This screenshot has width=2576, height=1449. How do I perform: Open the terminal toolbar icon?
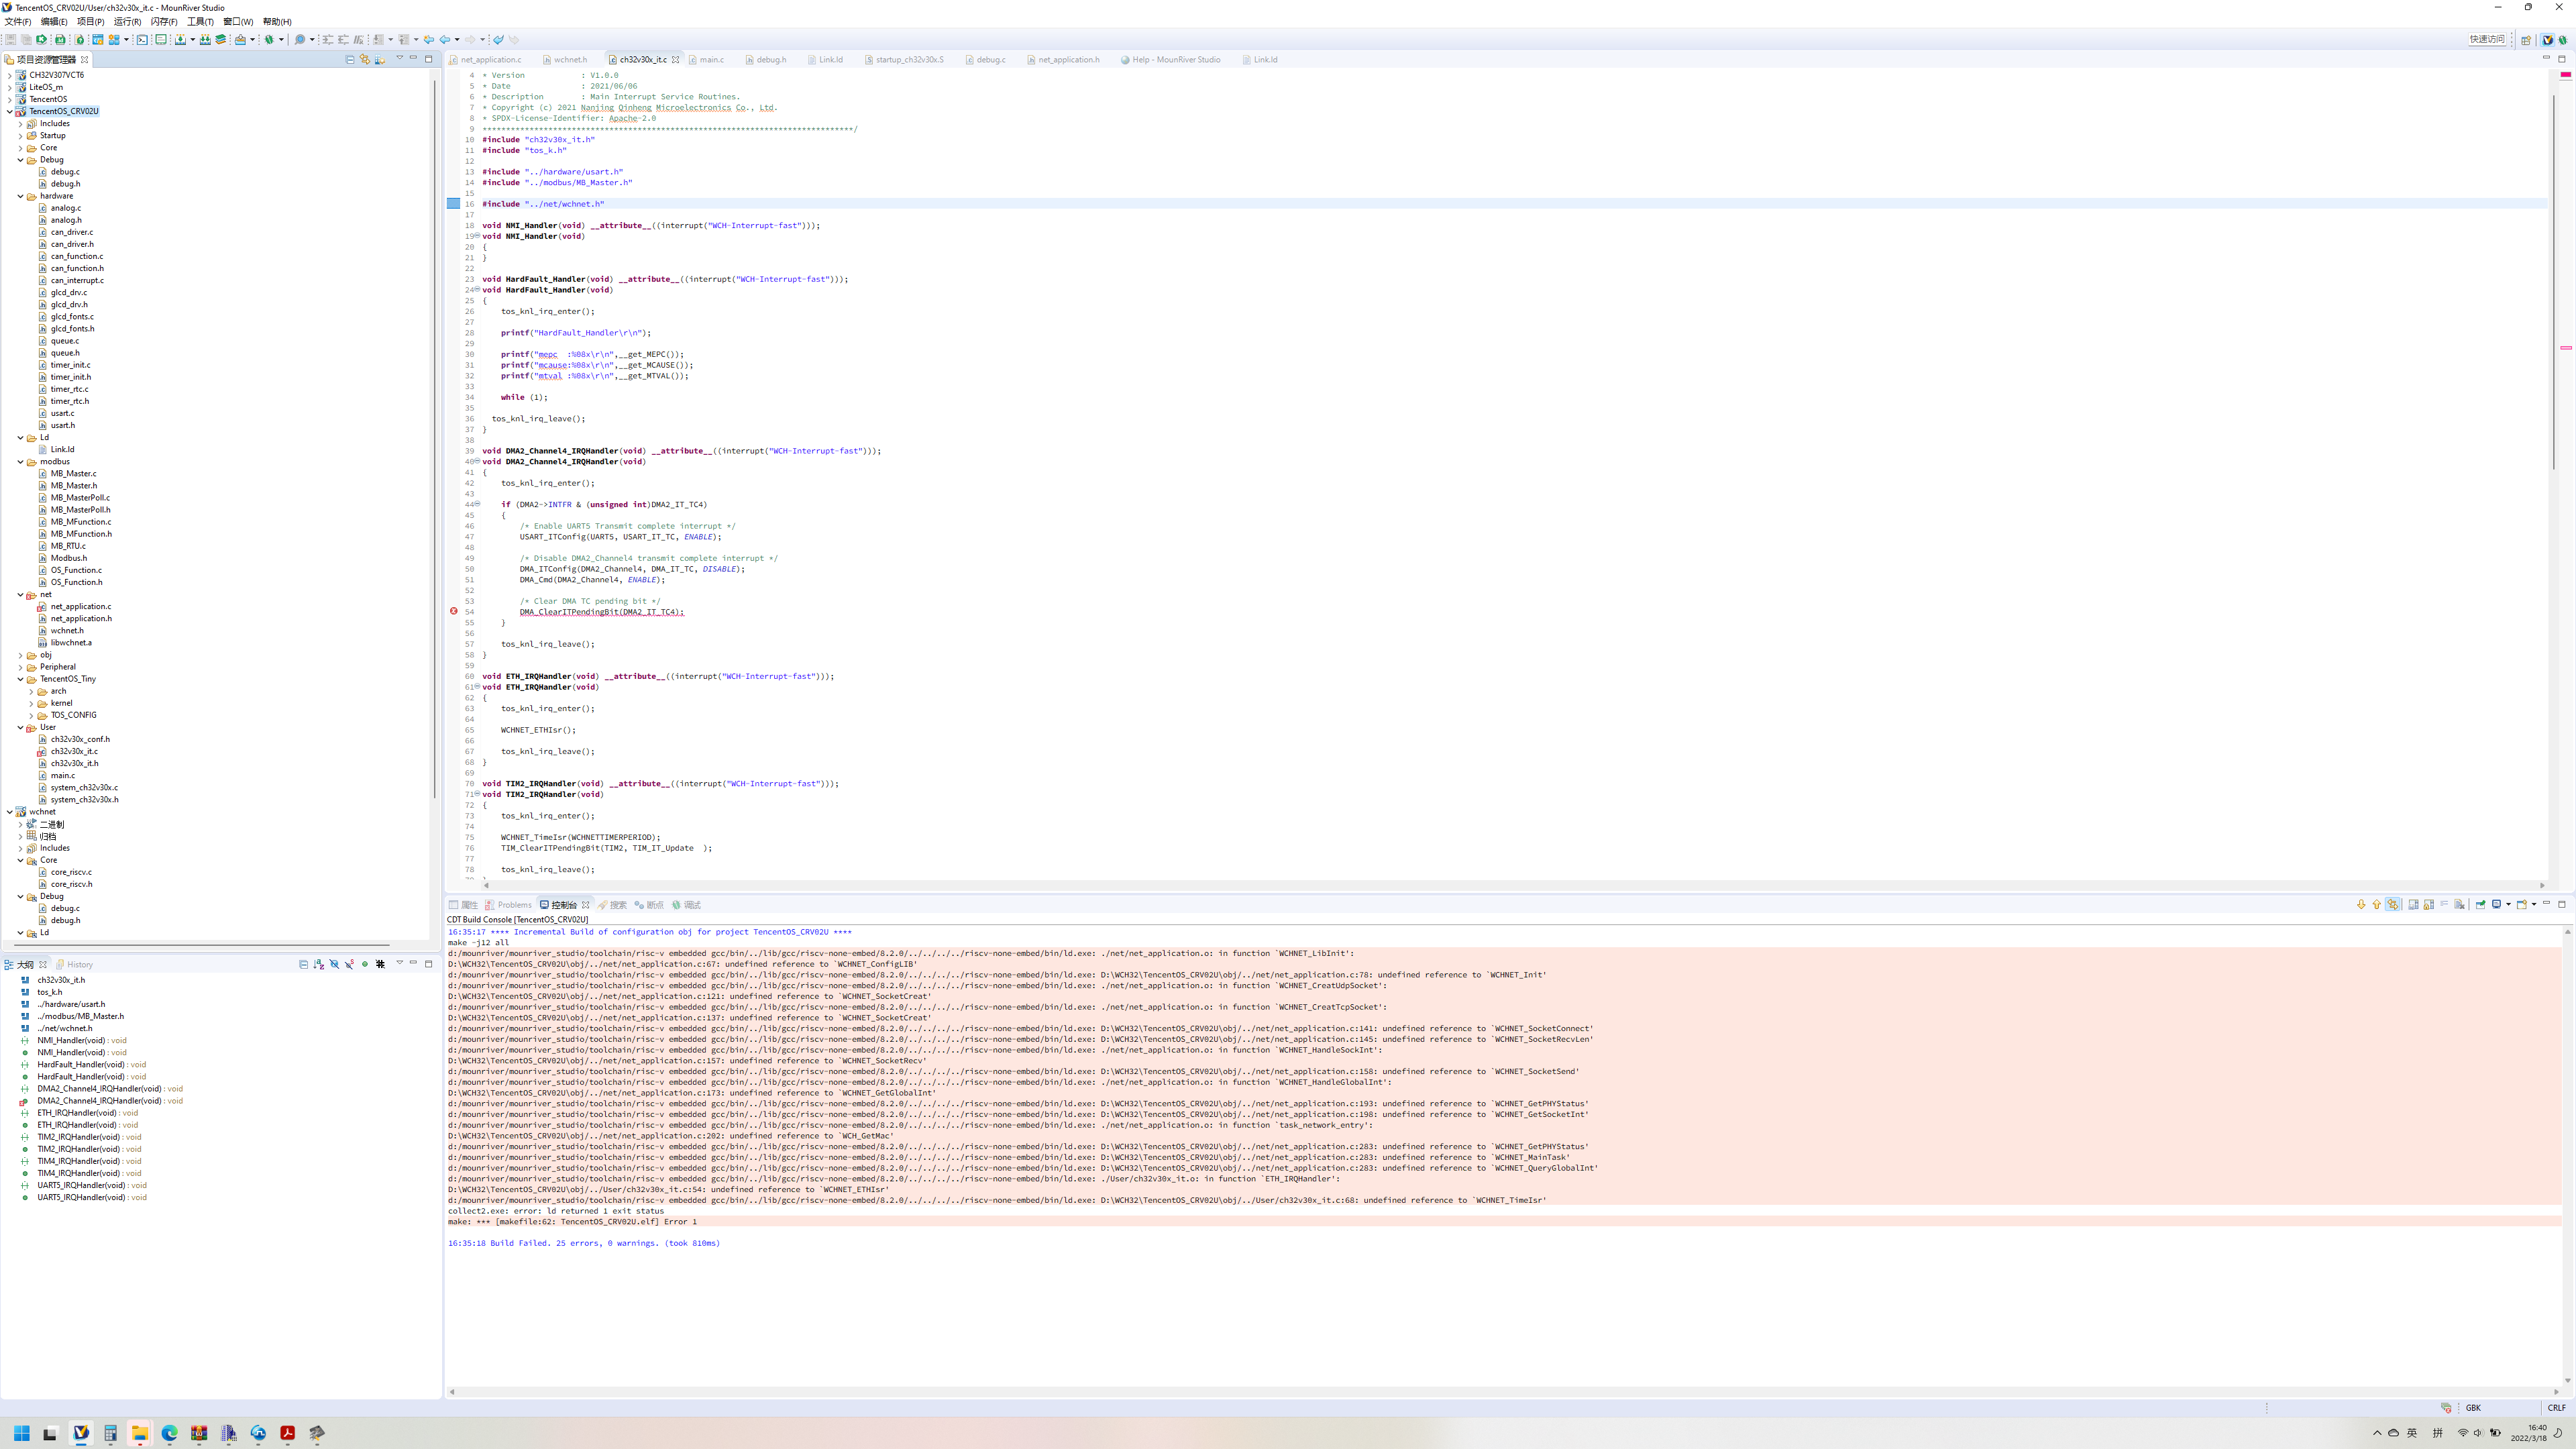coord(142,40)
